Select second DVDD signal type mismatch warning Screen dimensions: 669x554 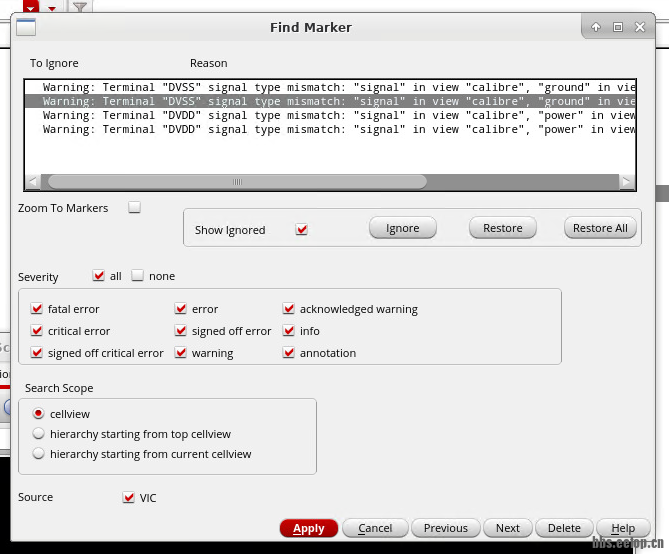click(x=330, y=129)
